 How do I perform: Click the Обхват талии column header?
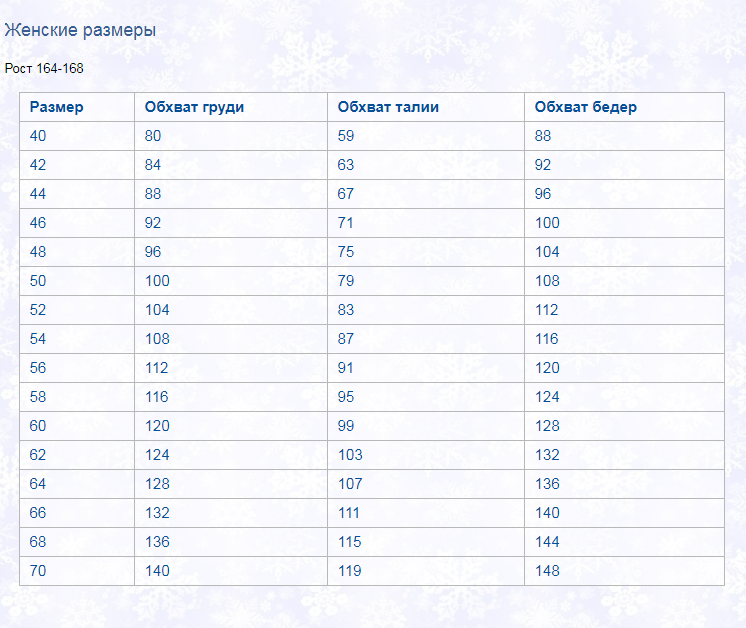coord(388,107)
